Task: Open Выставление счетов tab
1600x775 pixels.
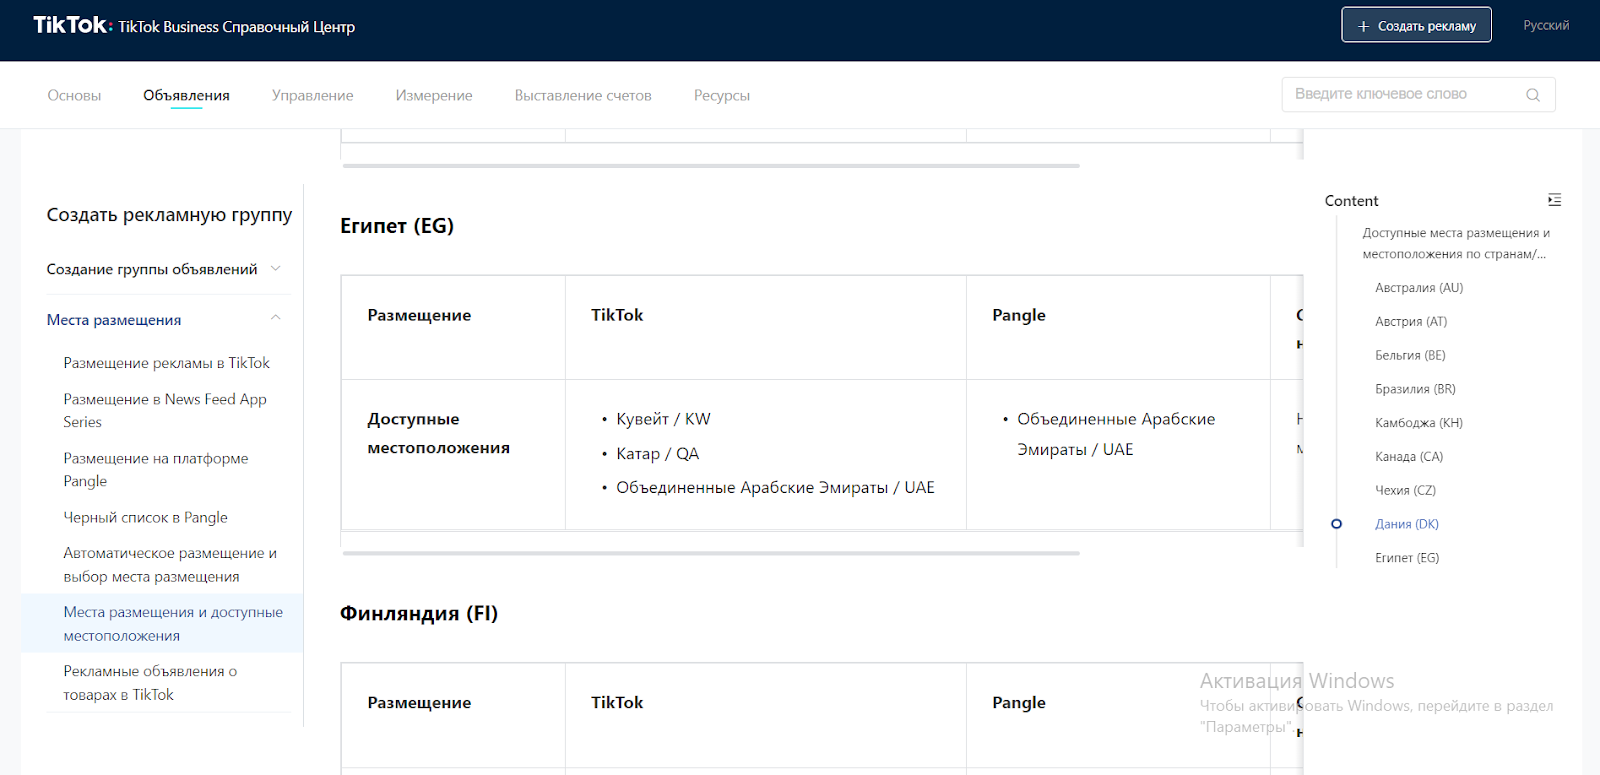Action: click(583, 95)
